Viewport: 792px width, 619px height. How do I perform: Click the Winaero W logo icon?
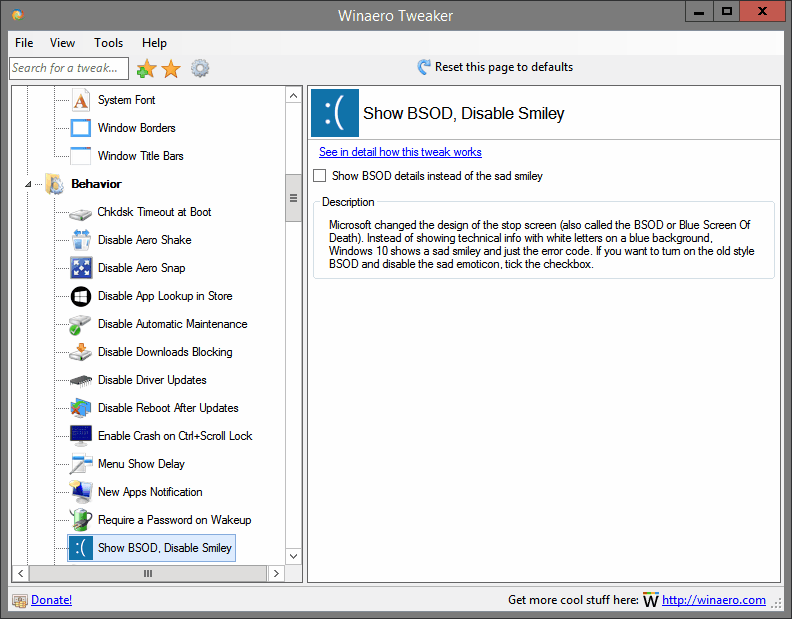651,600
